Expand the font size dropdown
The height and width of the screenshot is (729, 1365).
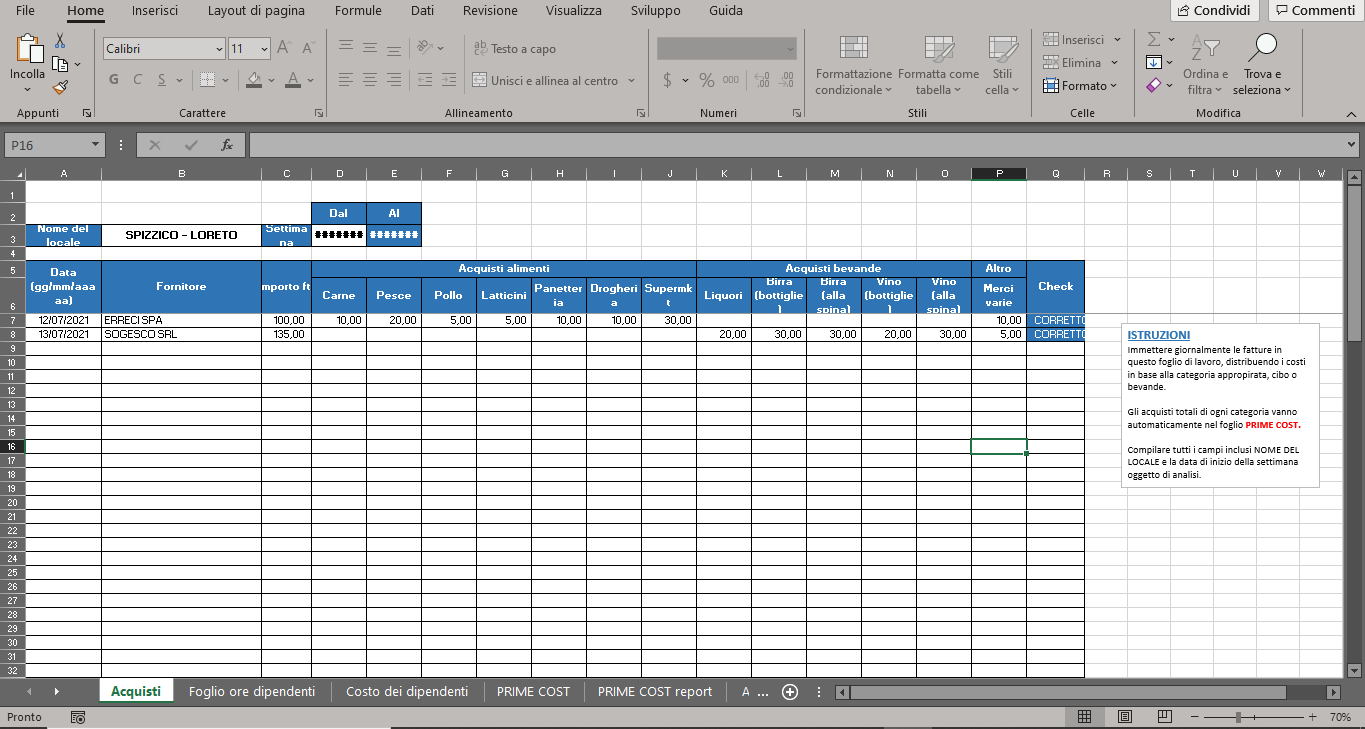pos(264,49)
